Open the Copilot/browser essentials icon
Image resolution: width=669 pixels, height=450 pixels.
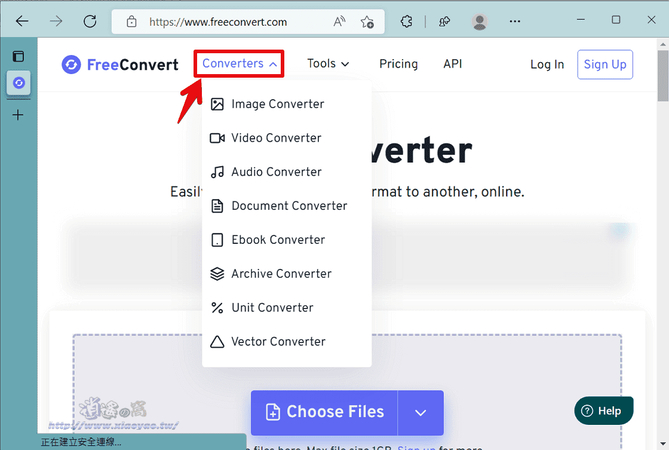coord(444,21)
